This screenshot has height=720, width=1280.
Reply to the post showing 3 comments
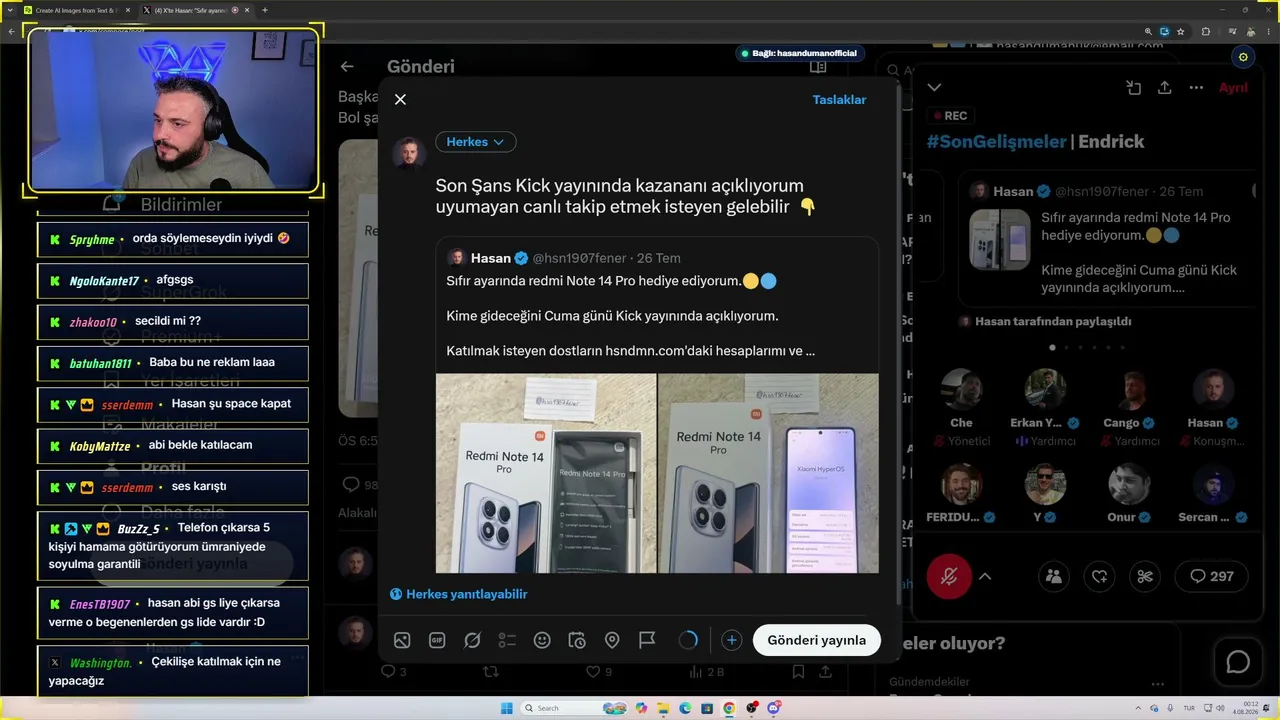(393, 672)
